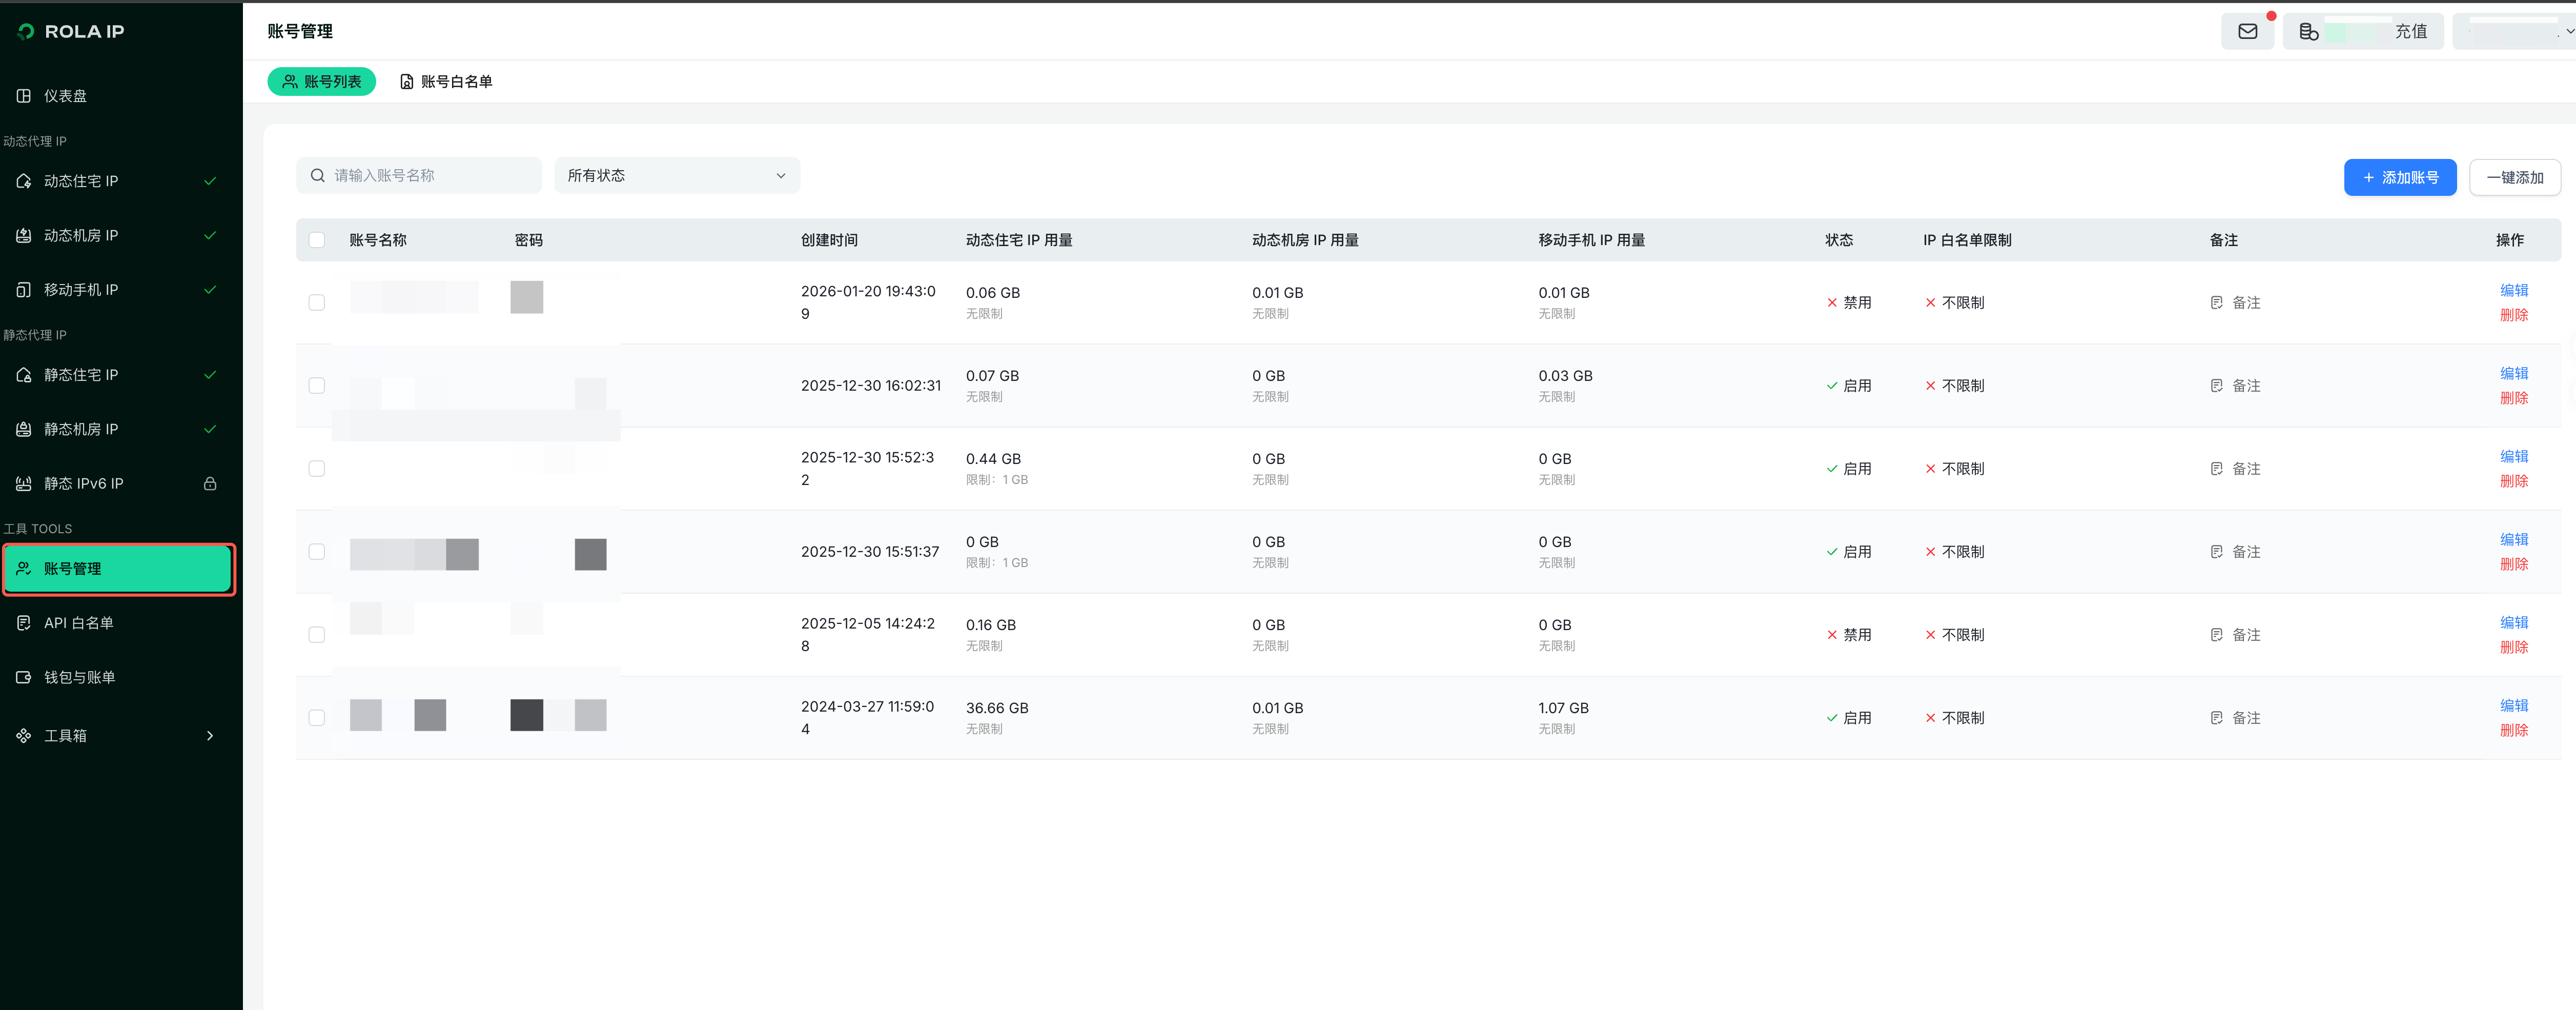Click the 启用 status in the 2025-12-30 16:02:31 row

click(1848, 386)
